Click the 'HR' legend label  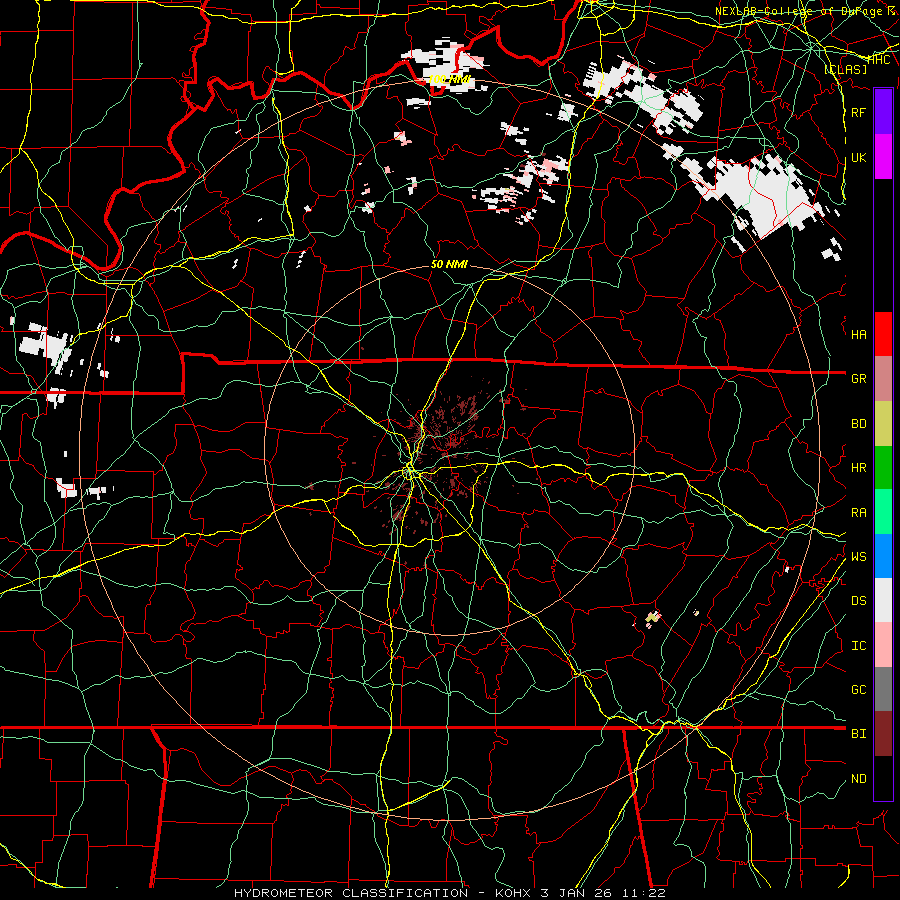pos(858,468)
